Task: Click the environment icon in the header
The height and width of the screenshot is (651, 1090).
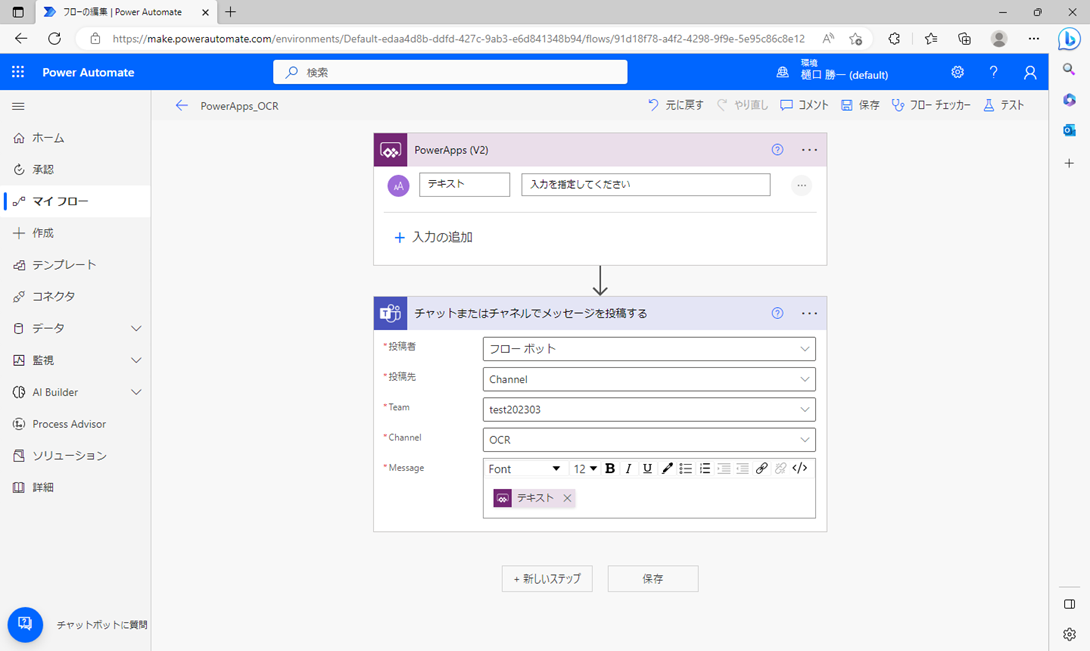Action: pyautogui.click(x=783, y=72)
